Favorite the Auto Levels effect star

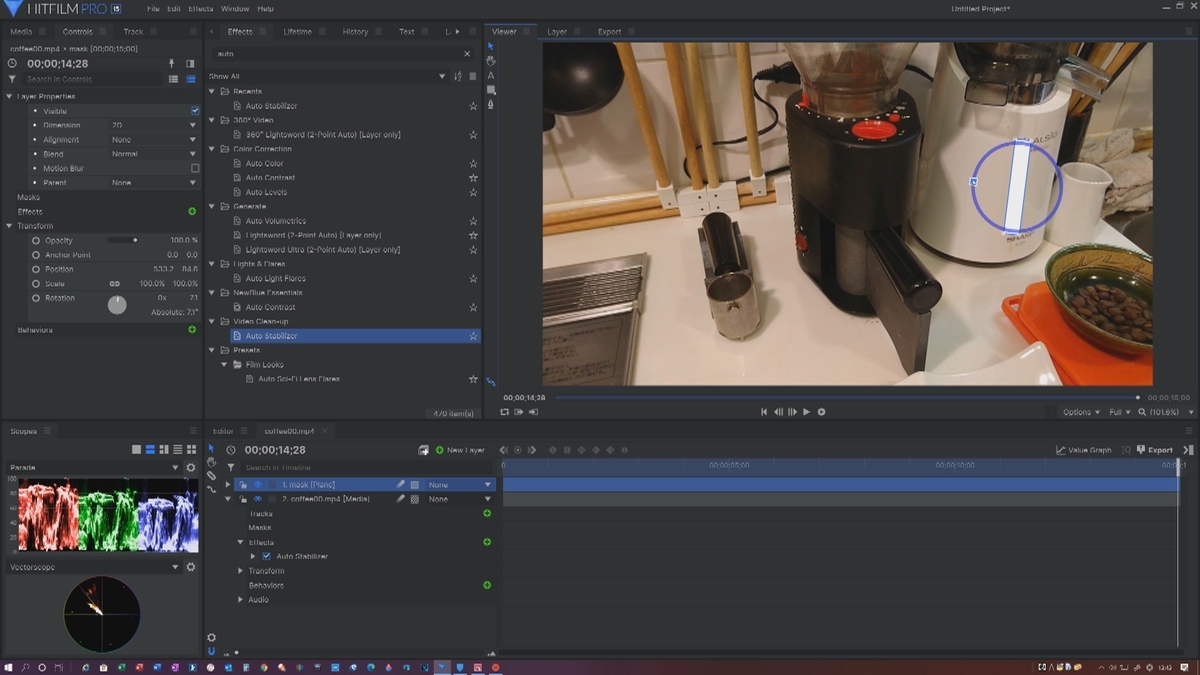tap(473, 192)
